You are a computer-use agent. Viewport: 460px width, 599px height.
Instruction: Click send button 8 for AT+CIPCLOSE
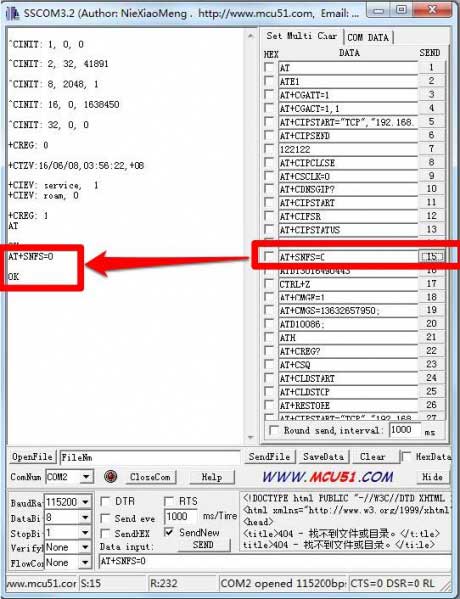click(x=432, y=162)
